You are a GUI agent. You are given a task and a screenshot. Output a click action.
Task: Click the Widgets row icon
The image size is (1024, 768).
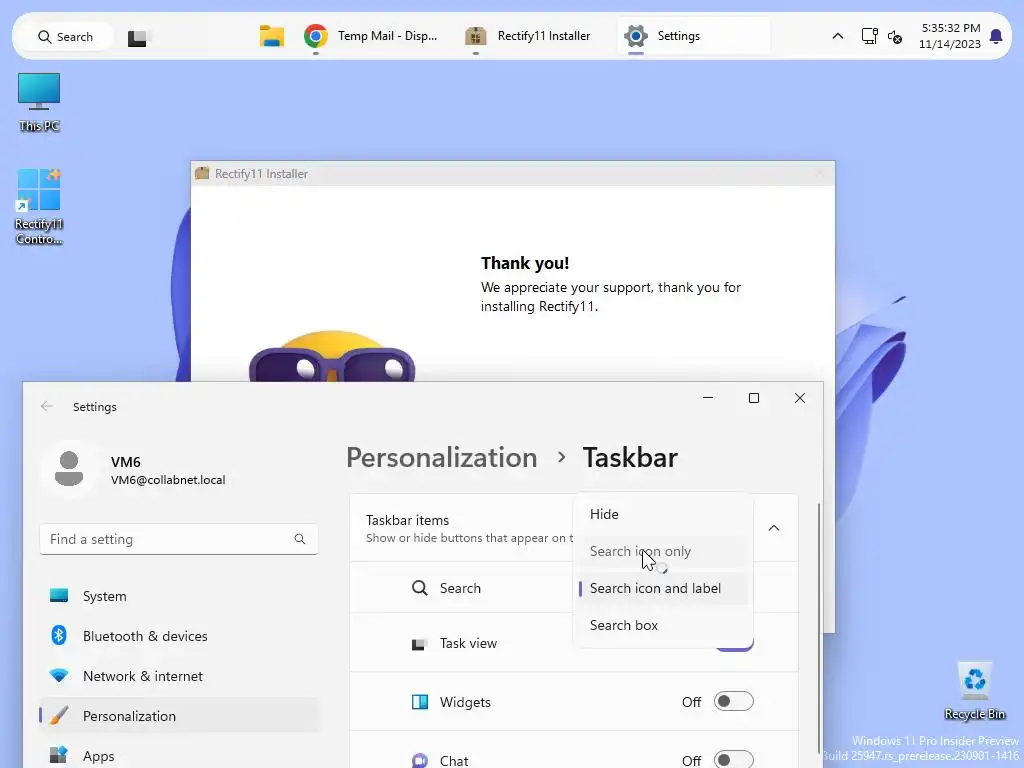pyautogui.click(x=420, y=702)
